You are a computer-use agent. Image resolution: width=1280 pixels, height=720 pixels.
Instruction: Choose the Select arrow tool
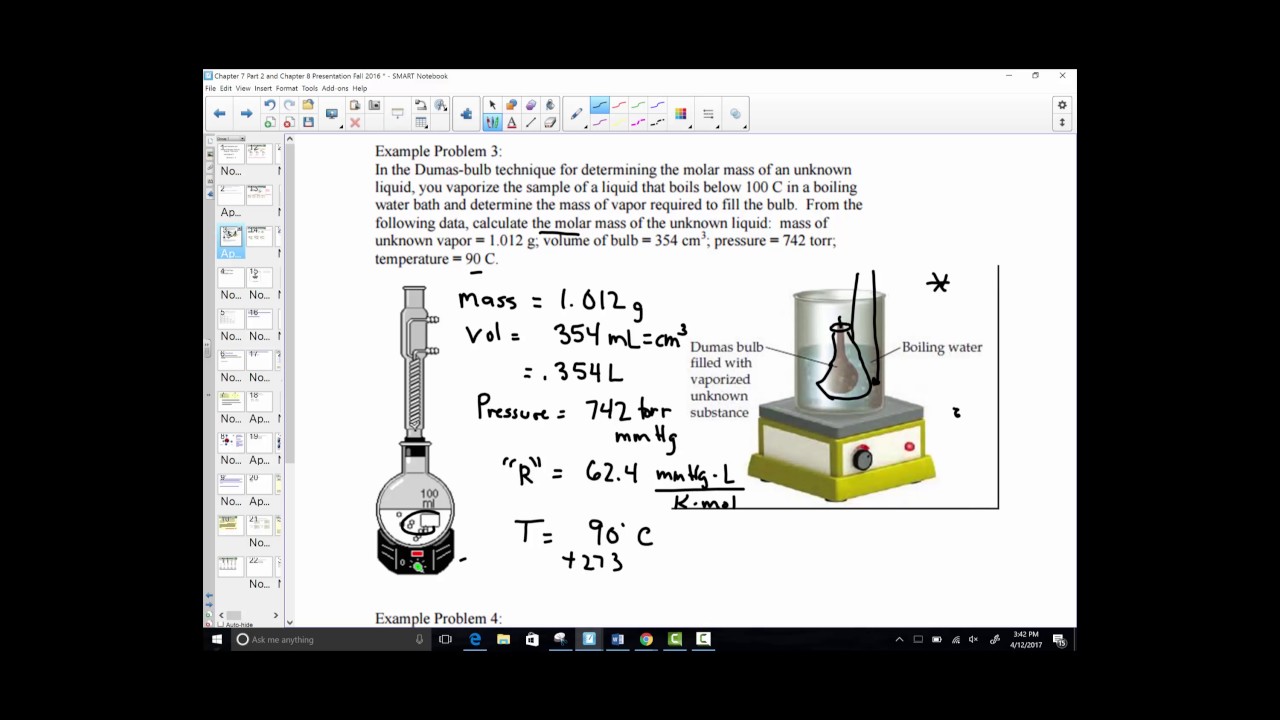tap(492, 104)
